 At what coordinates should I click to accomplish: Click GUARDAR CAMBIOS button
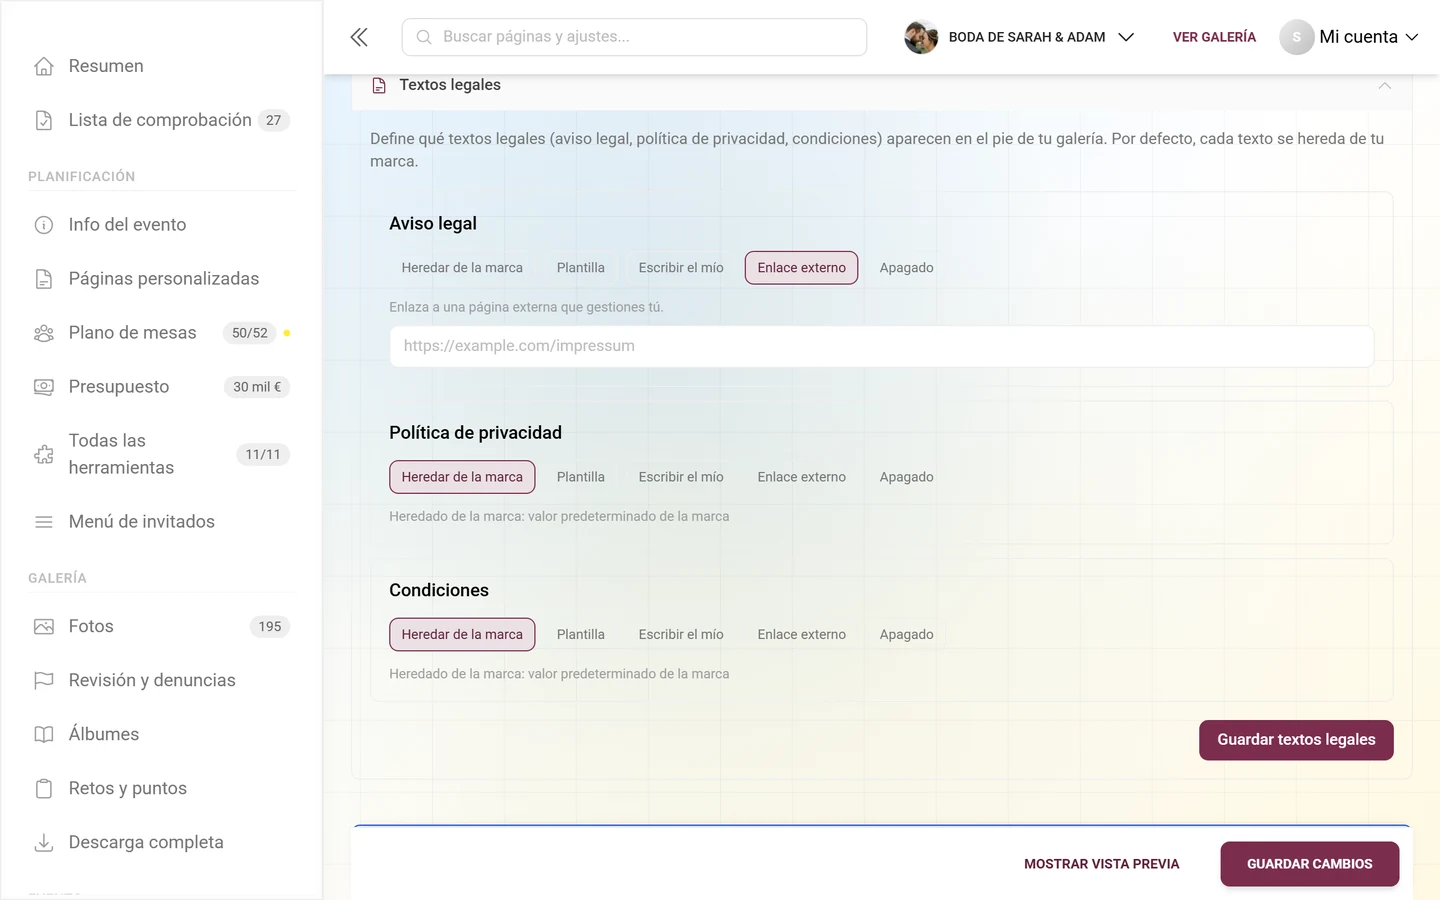(1309, 864)
